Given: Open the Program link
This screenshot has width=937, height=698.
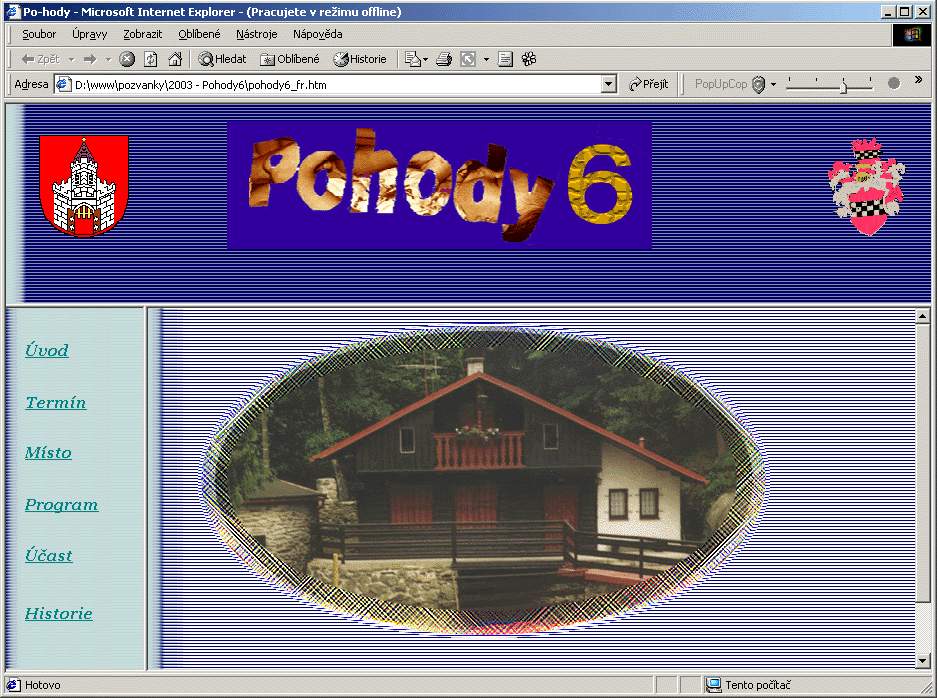Looking at the screenshot, I should (61, 505).
